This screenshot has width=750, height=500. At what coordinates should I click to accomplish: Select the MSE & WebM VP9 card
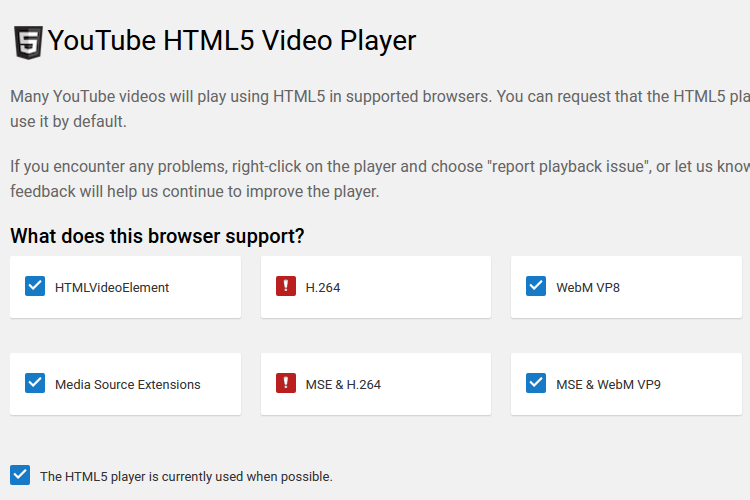626,384
